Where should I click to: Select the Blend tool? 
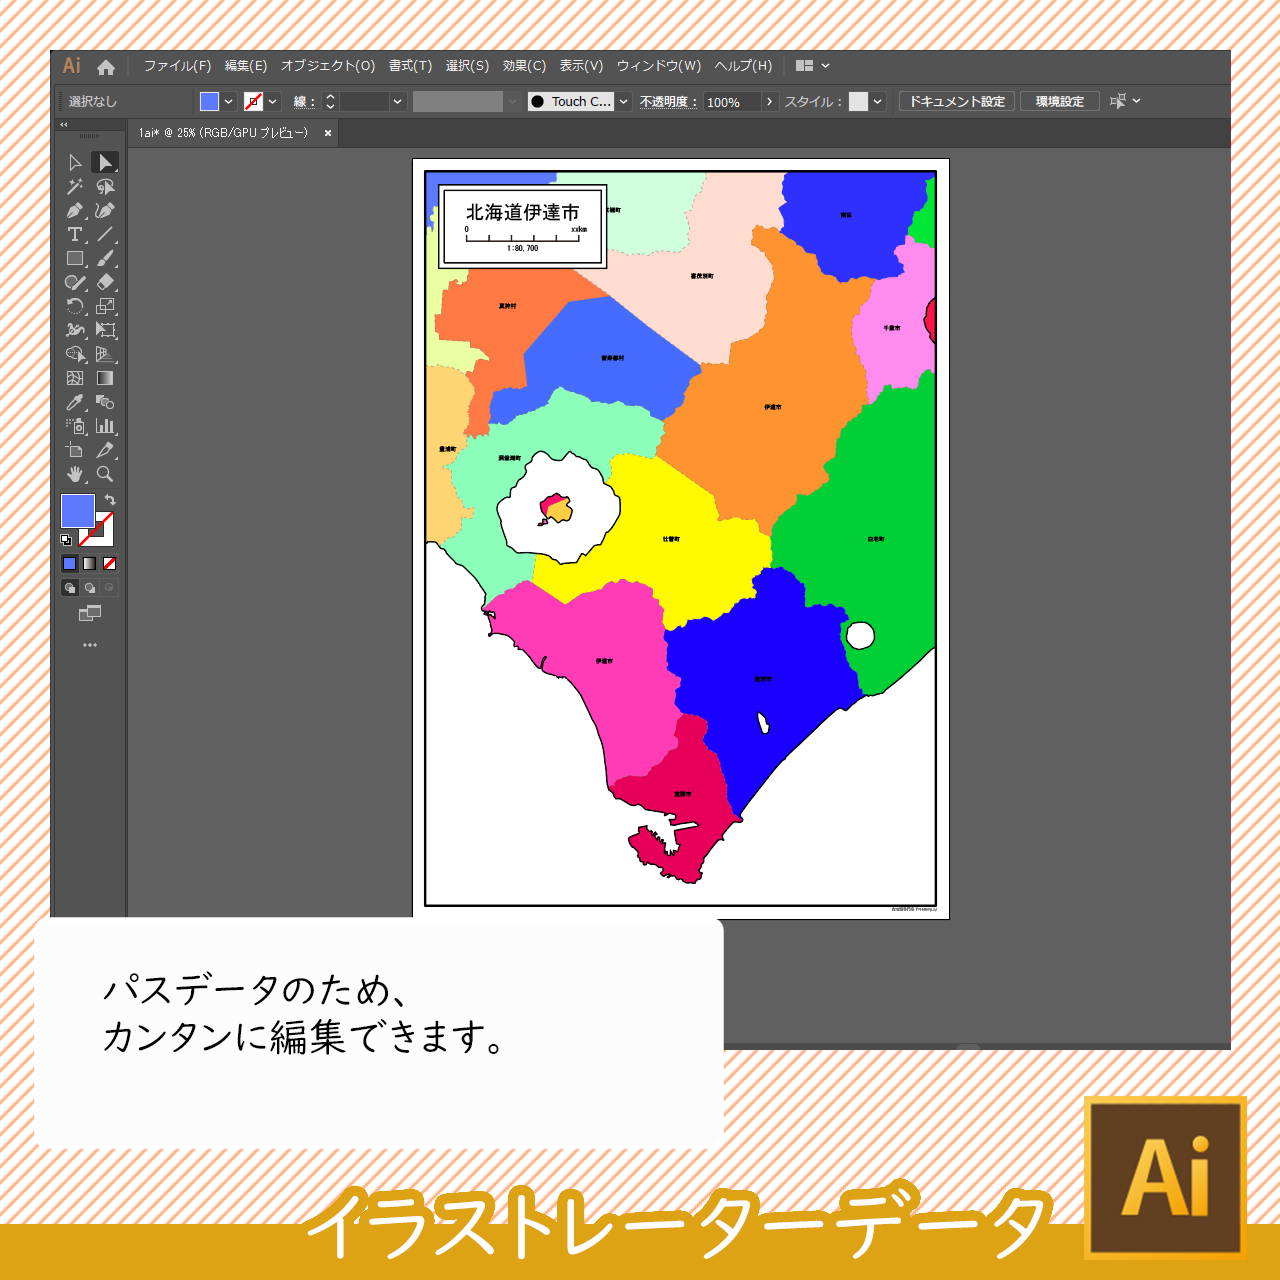tap(105, 402)
